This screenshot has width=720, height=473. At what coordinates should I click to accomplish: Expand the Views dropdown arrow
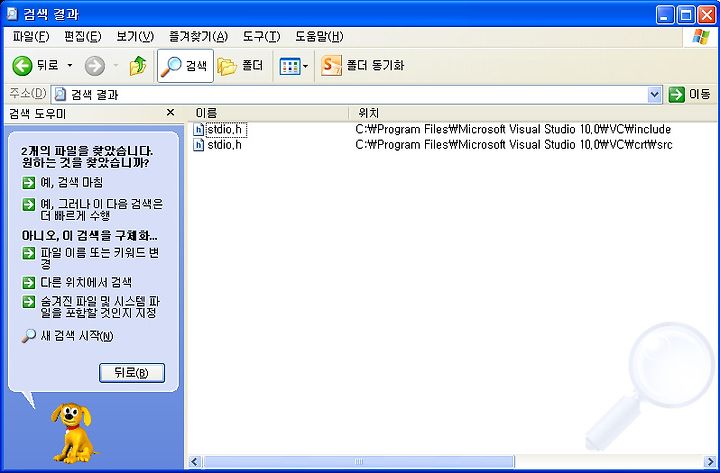tap(305, 67)
